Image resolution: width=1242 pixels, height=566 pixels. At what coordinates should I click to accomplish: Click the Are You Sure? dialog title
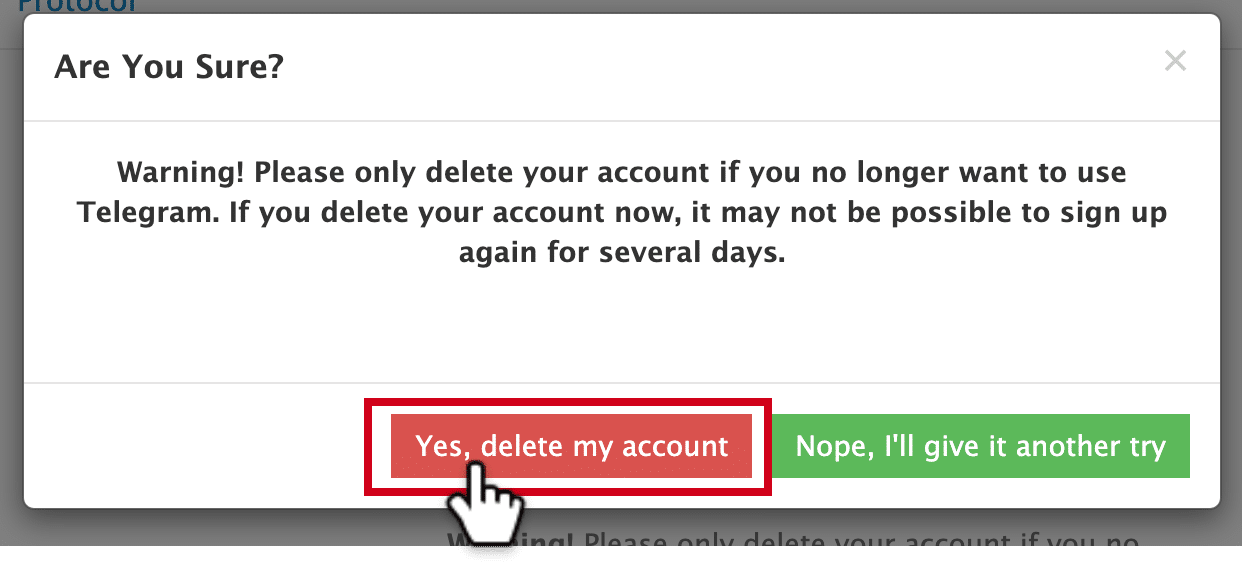(x=169, y=67)
